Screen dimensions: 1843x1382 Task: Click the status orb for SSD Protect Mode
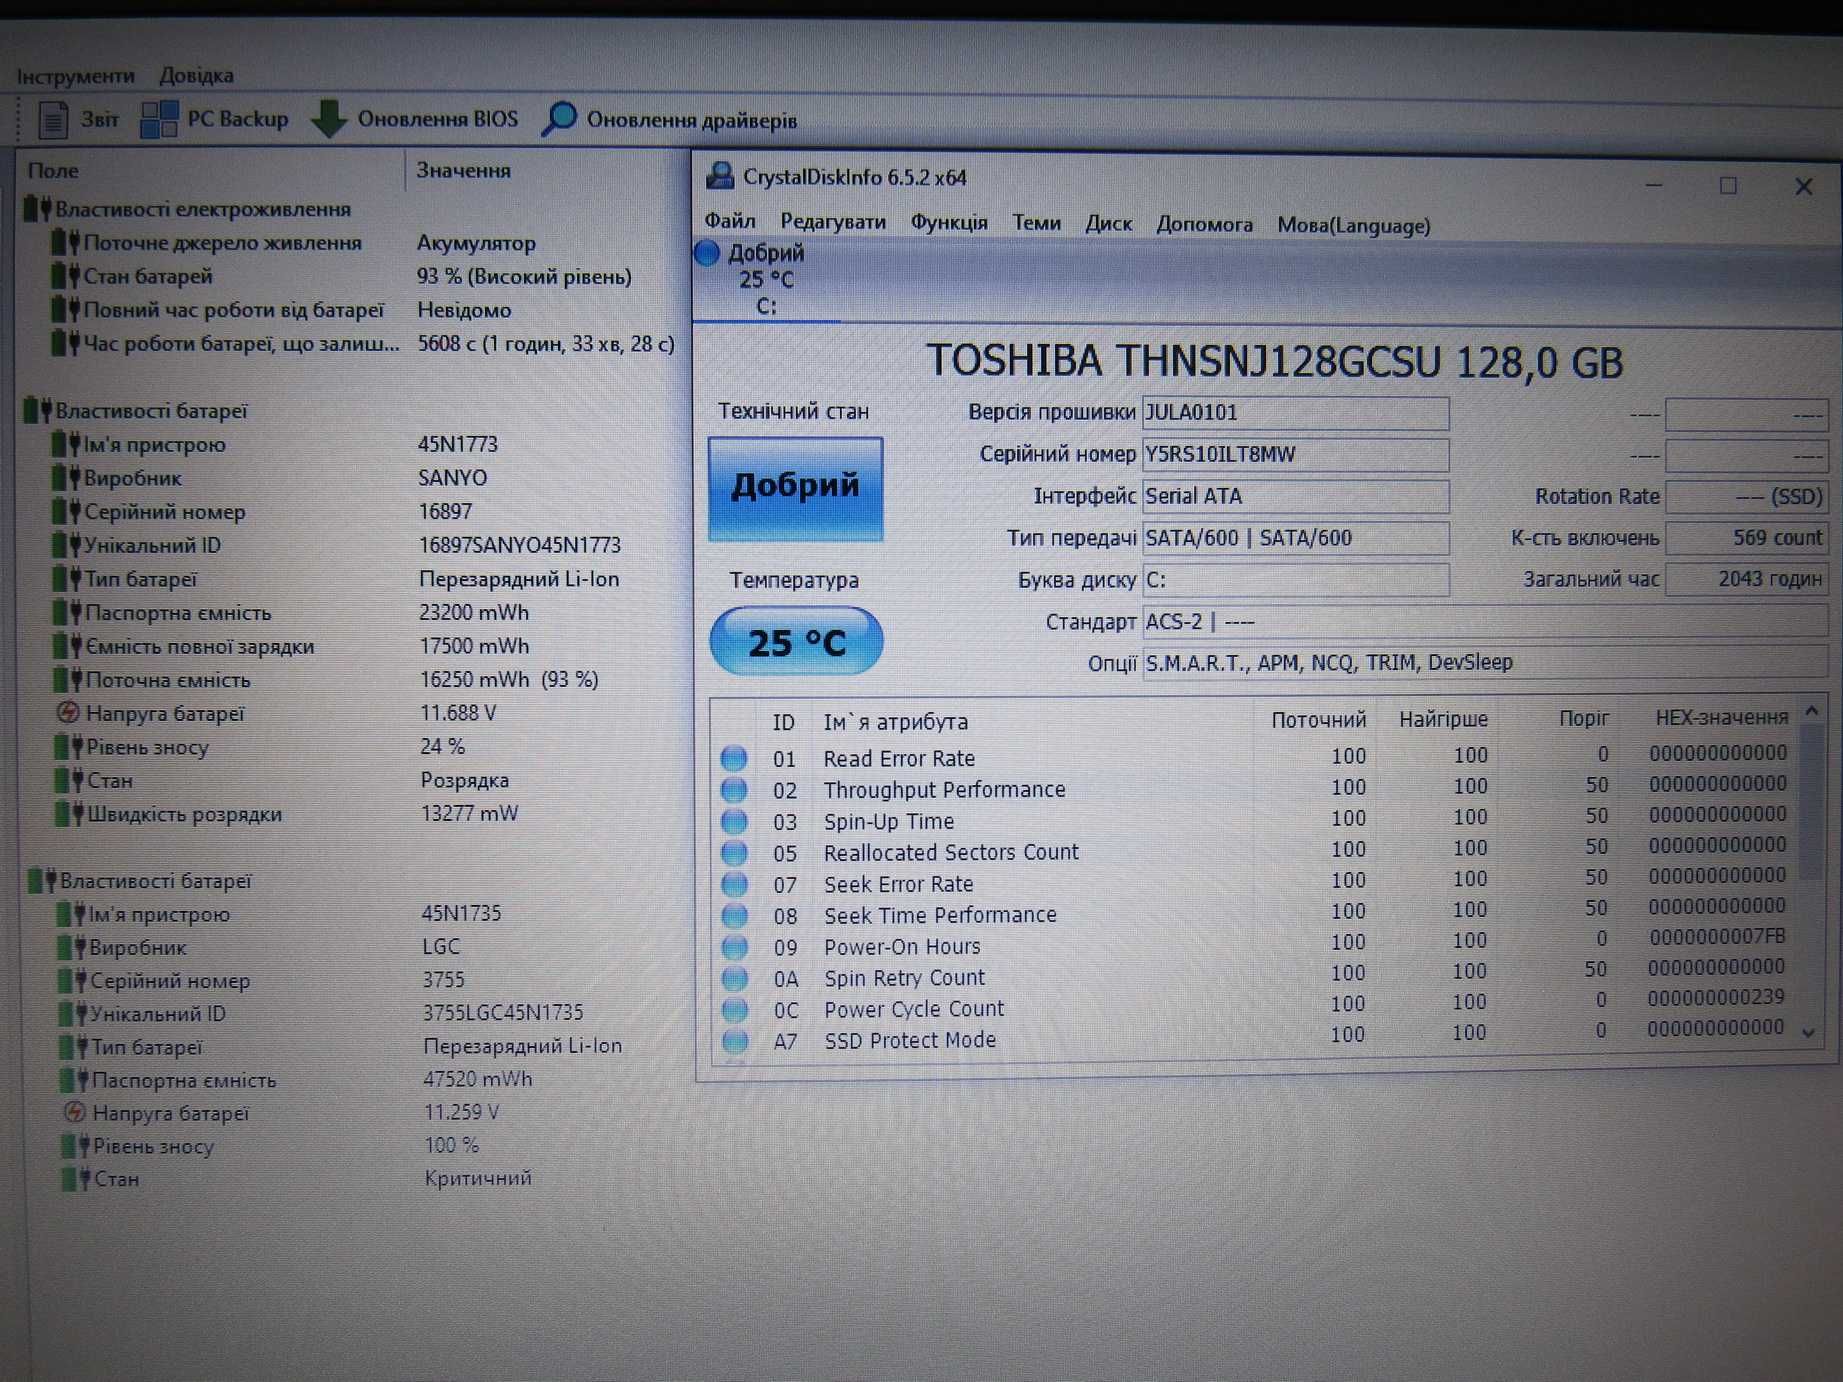click(735, 1040)
